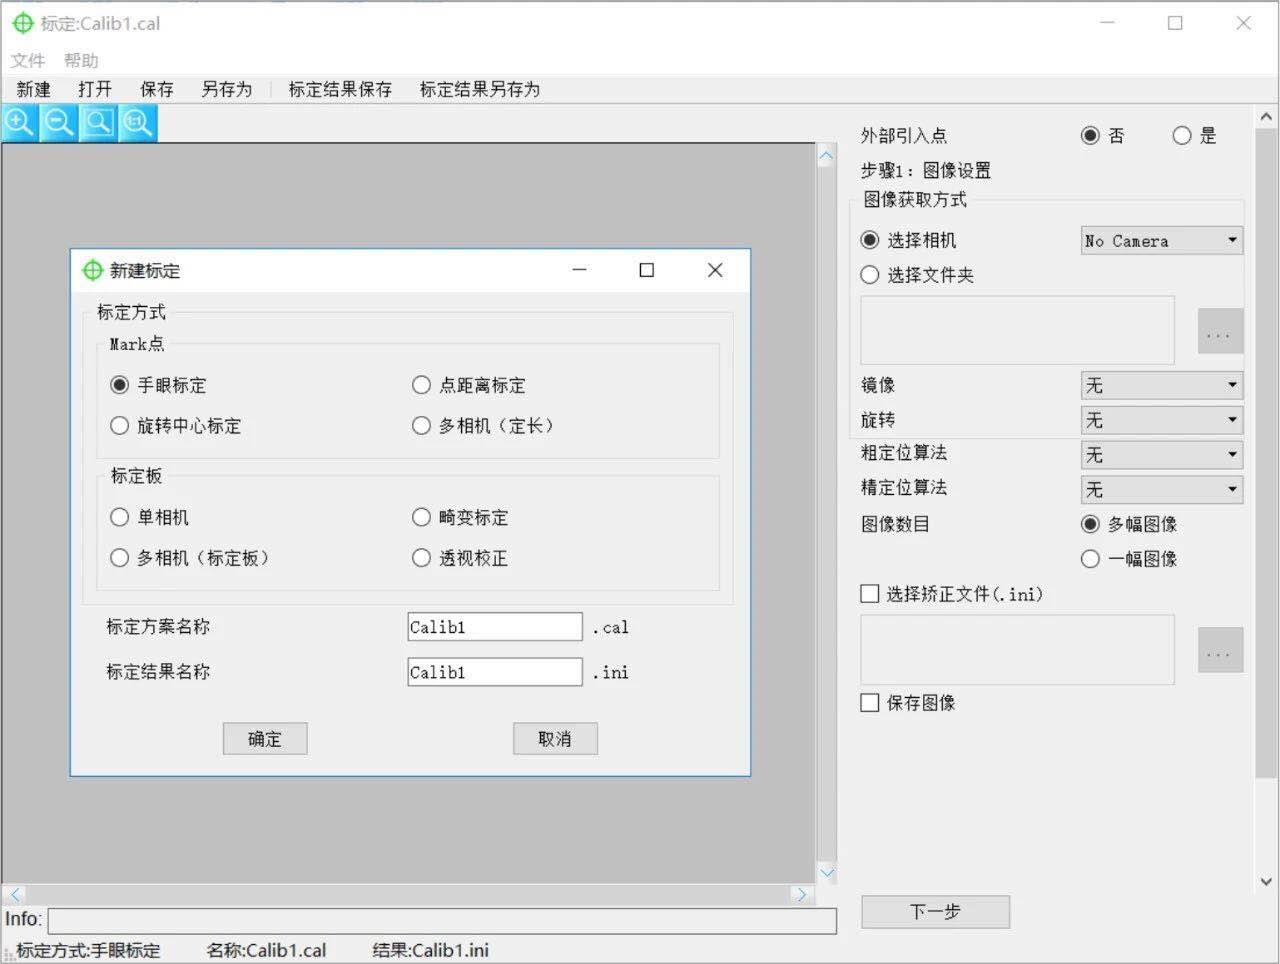Image resolution: width=1280 pixels, height=964 pixels.
Task: Click the green crosshair icon in 新建标定 dialog title
Action: (93, 270)
